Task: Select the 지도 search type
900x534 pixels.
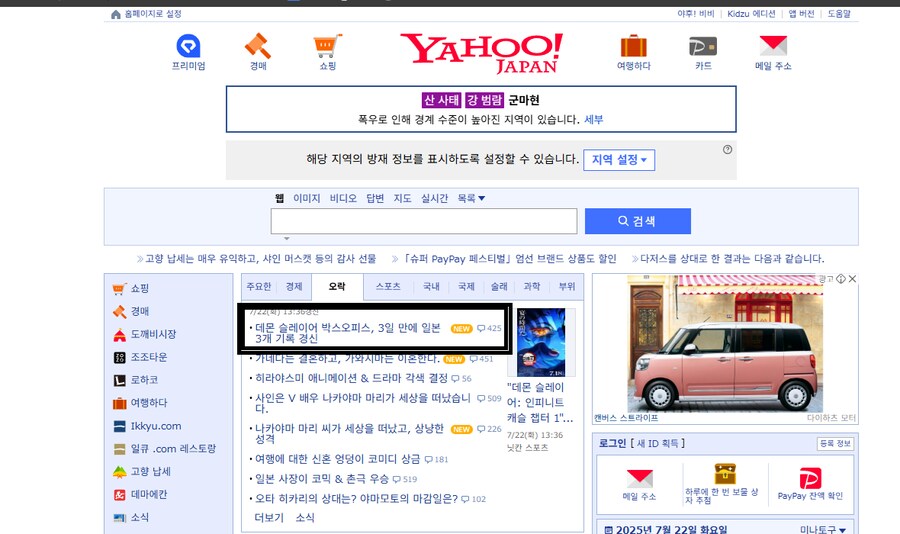Action: point(402,198)
